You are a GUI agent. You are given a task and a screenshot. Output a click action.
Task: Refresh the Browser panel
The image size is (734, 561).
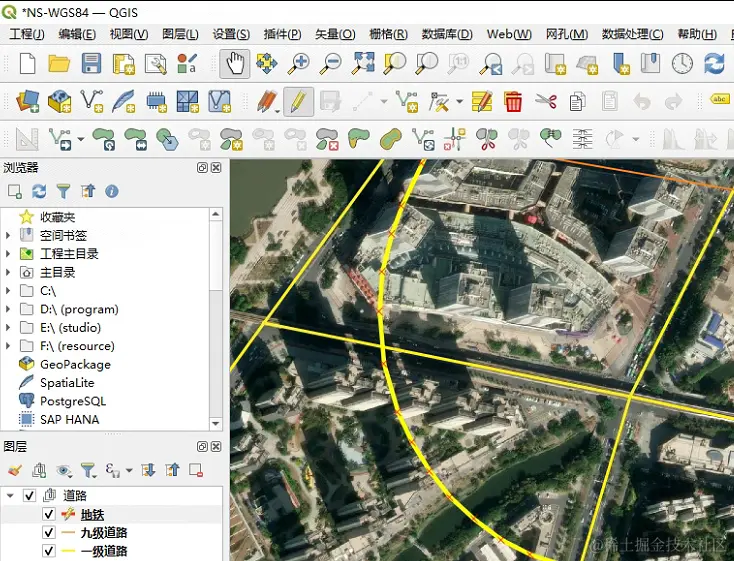pos(39,191)
